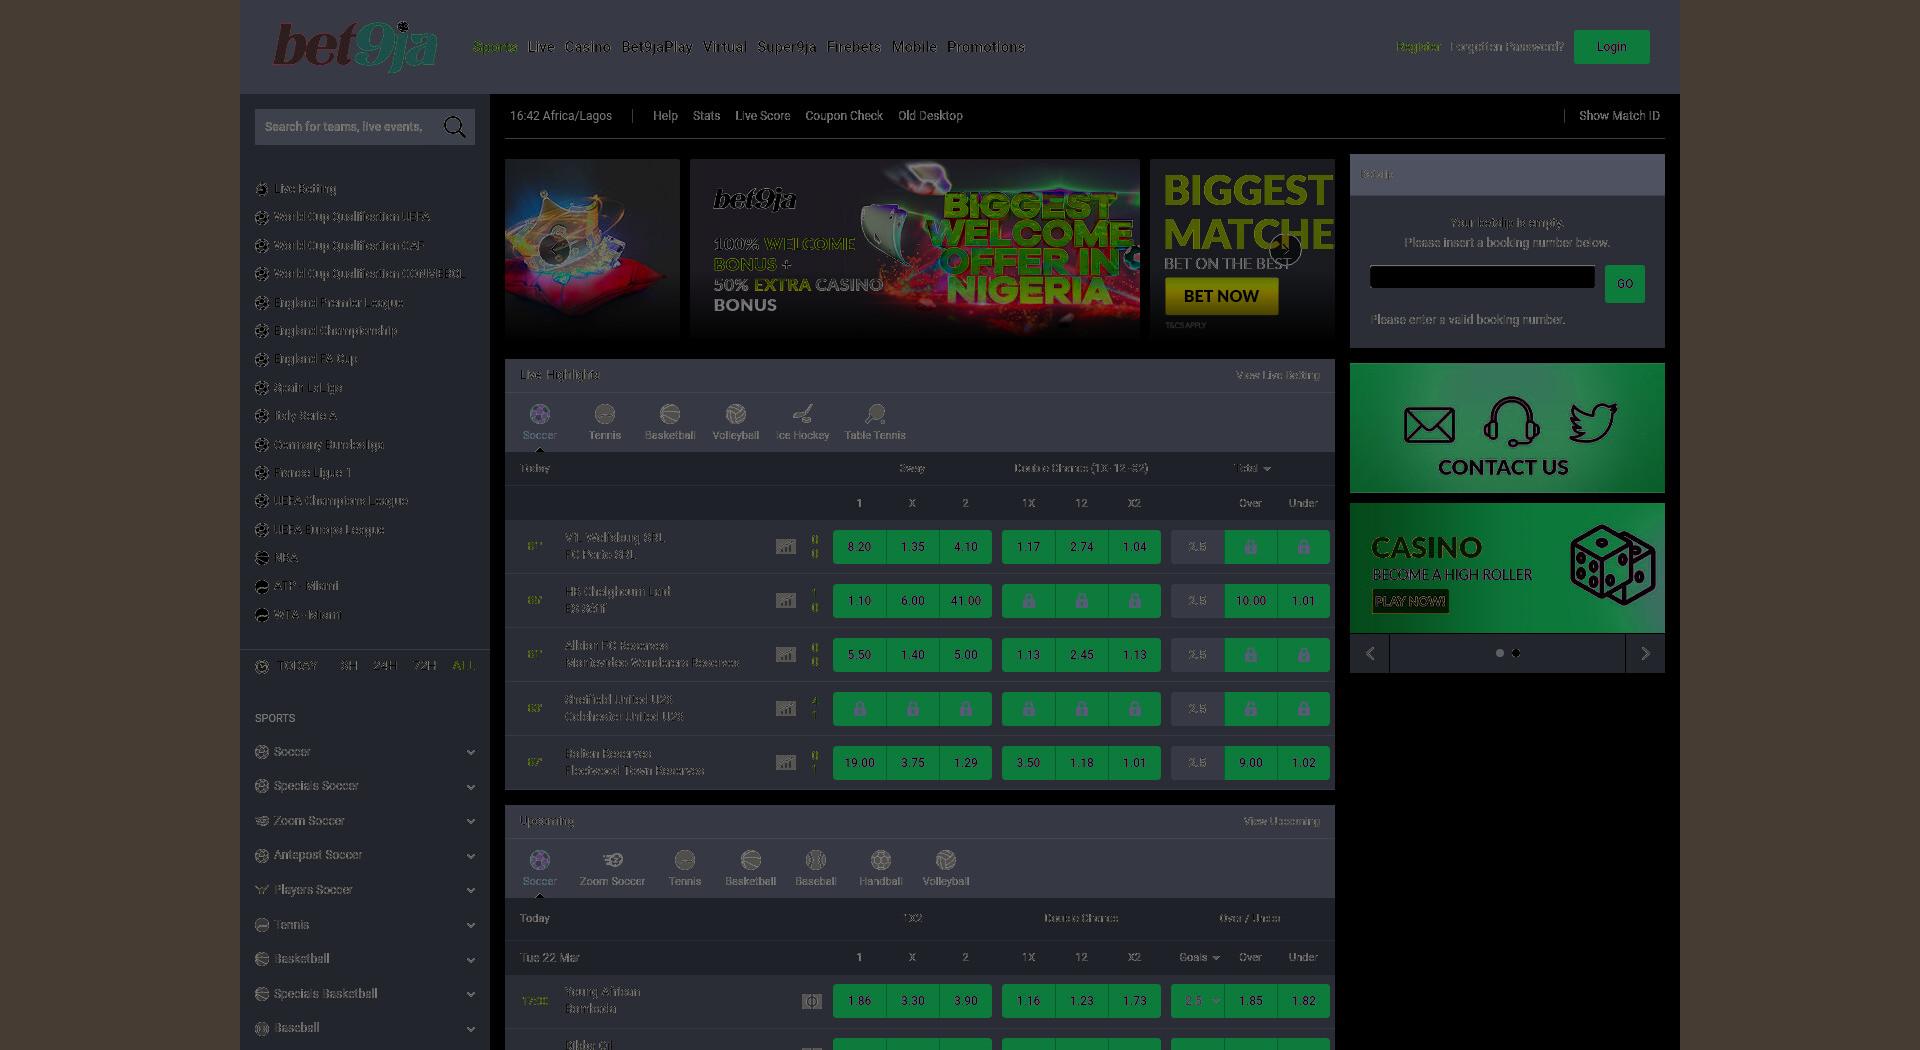Select Table Tennis icon in Live Highlights
The height and width of the screenshot is (1050, 1920).
tap(875, 414)
